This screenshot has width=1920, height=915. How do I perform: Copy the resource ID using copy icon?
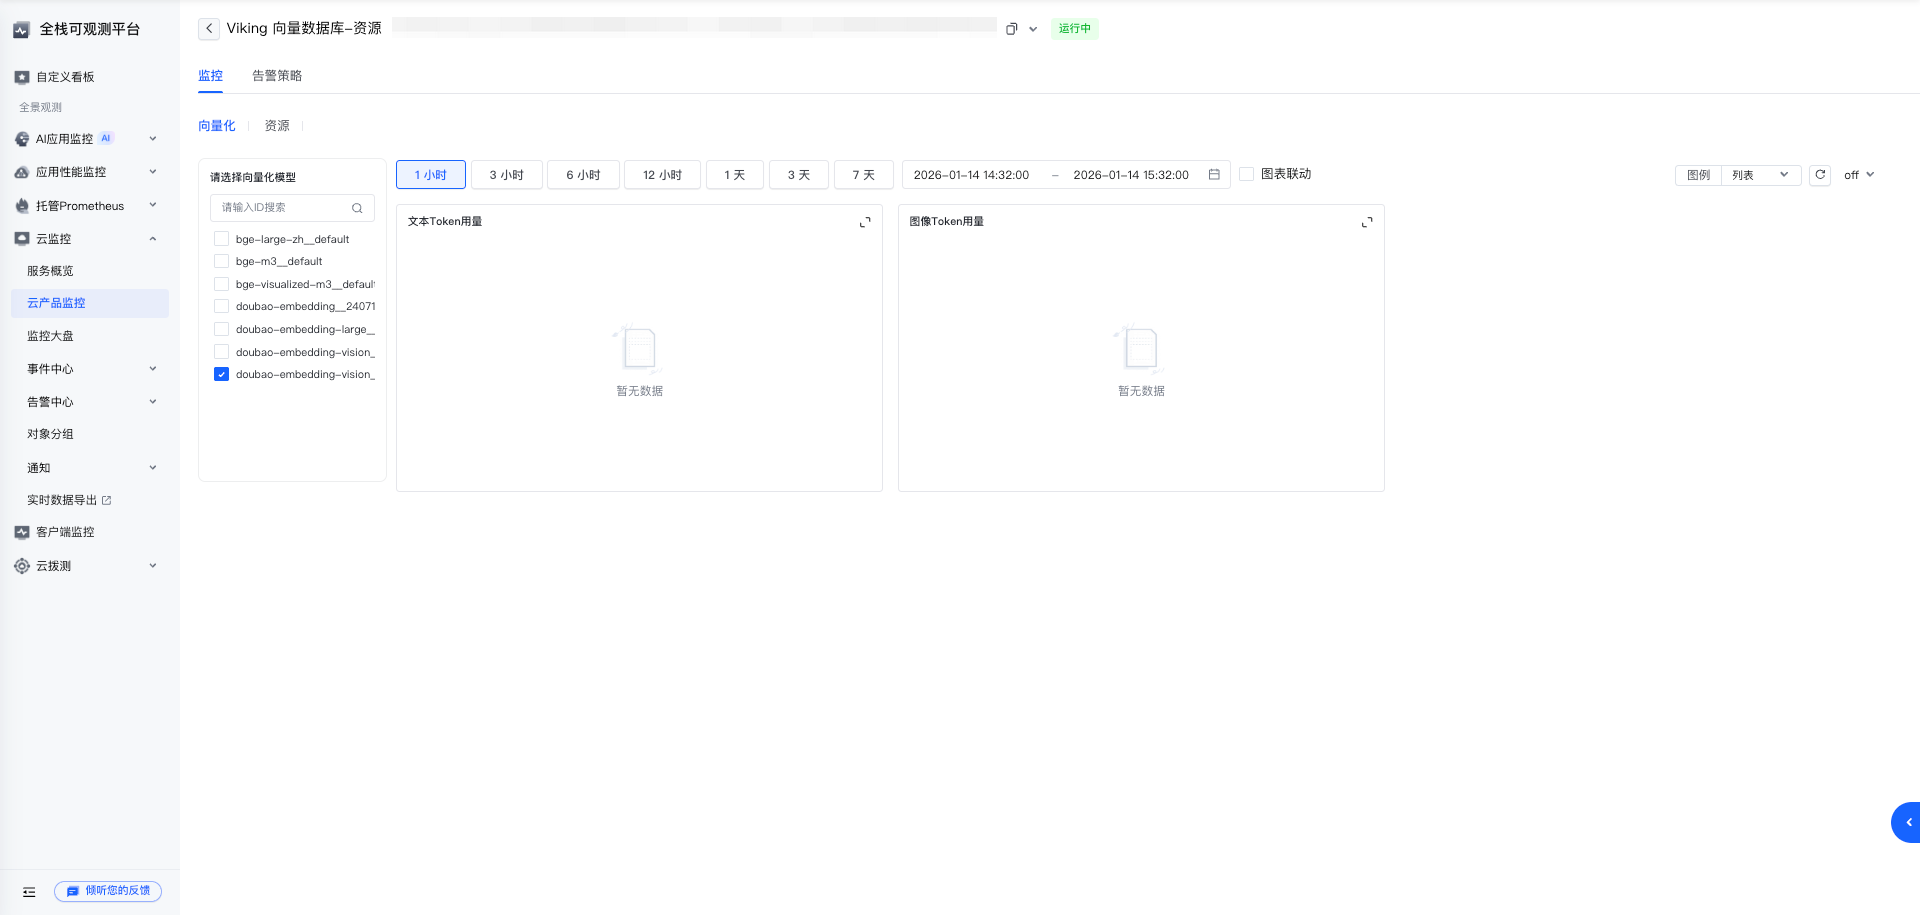pos(1011,29)
